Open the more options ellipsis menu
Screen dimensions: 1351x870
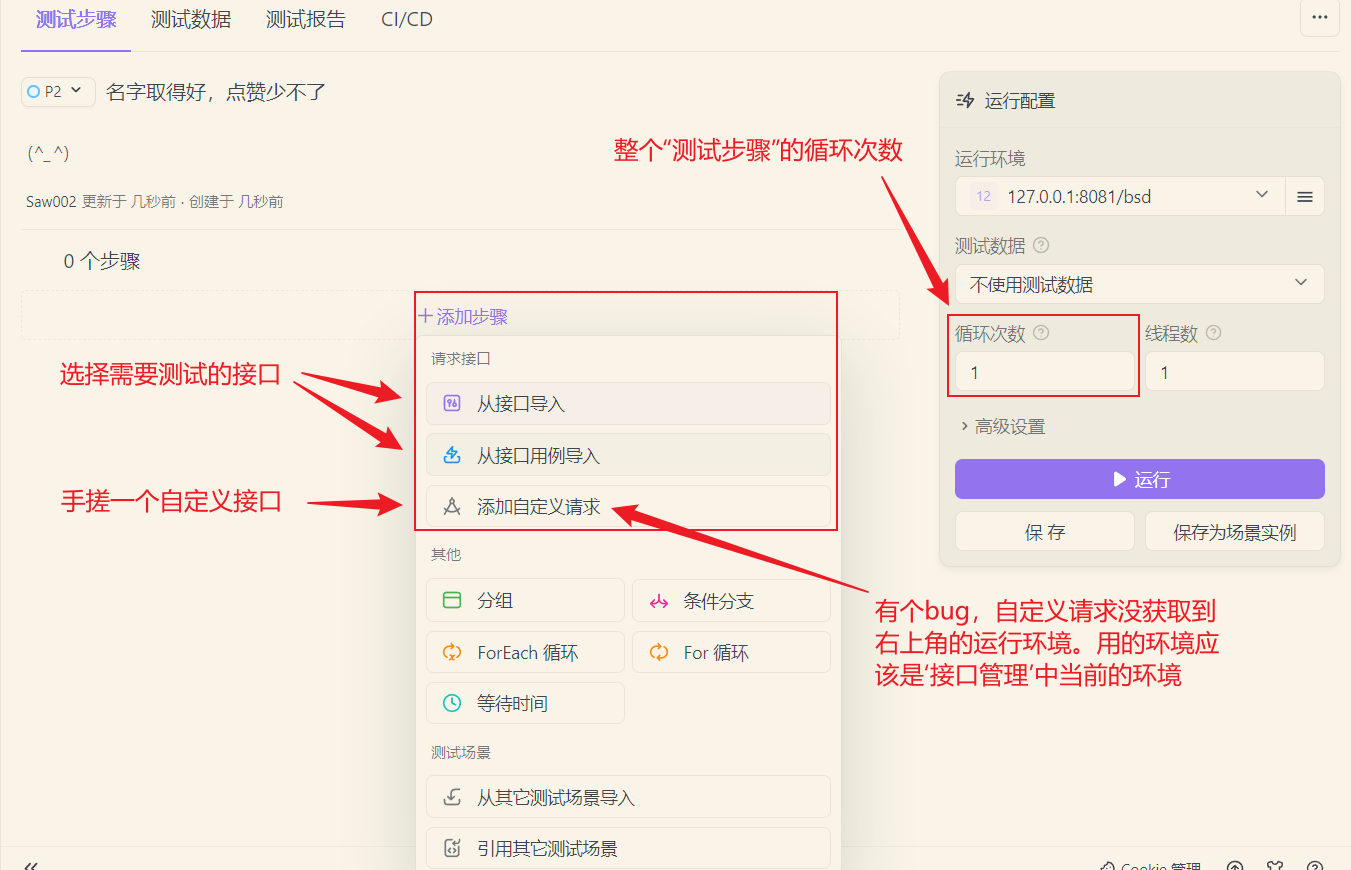1319,18
